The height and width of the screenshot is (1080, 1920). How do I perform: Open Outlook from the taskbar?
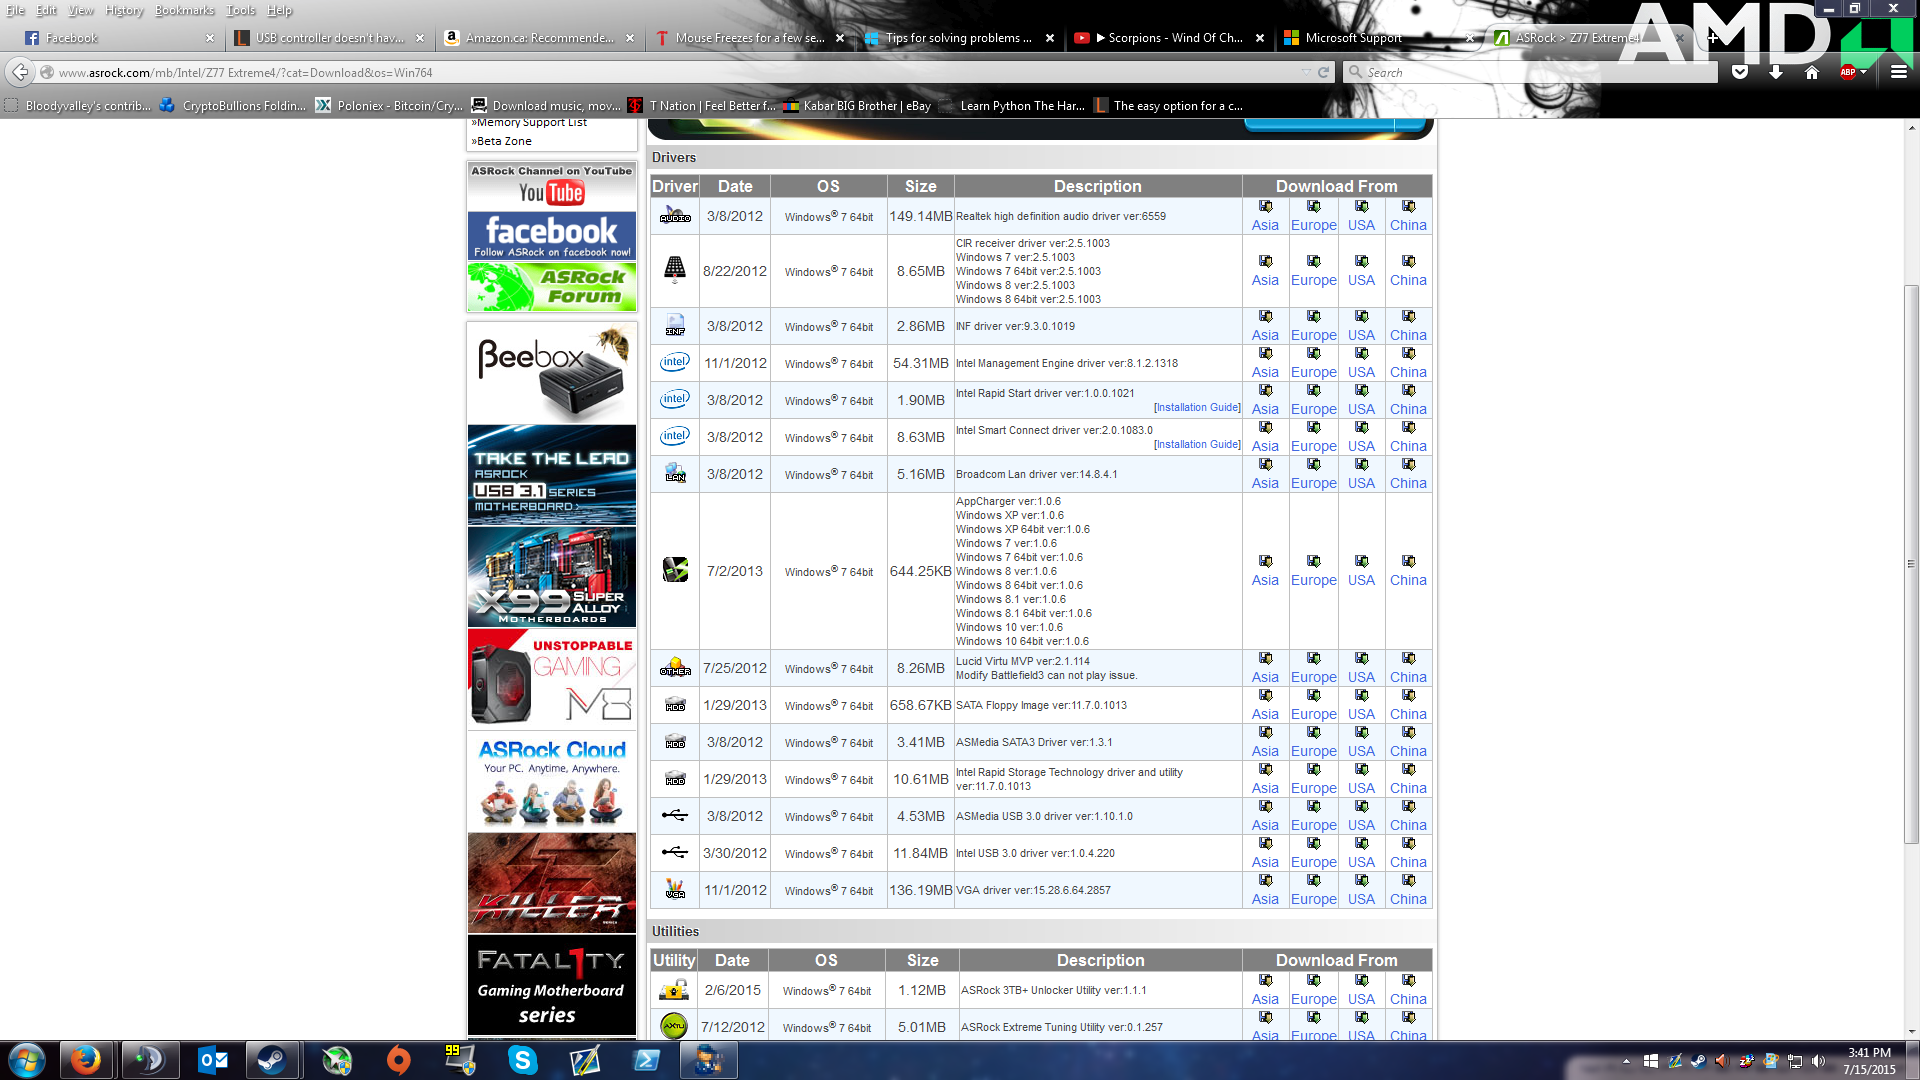[x=213, y=1060]
